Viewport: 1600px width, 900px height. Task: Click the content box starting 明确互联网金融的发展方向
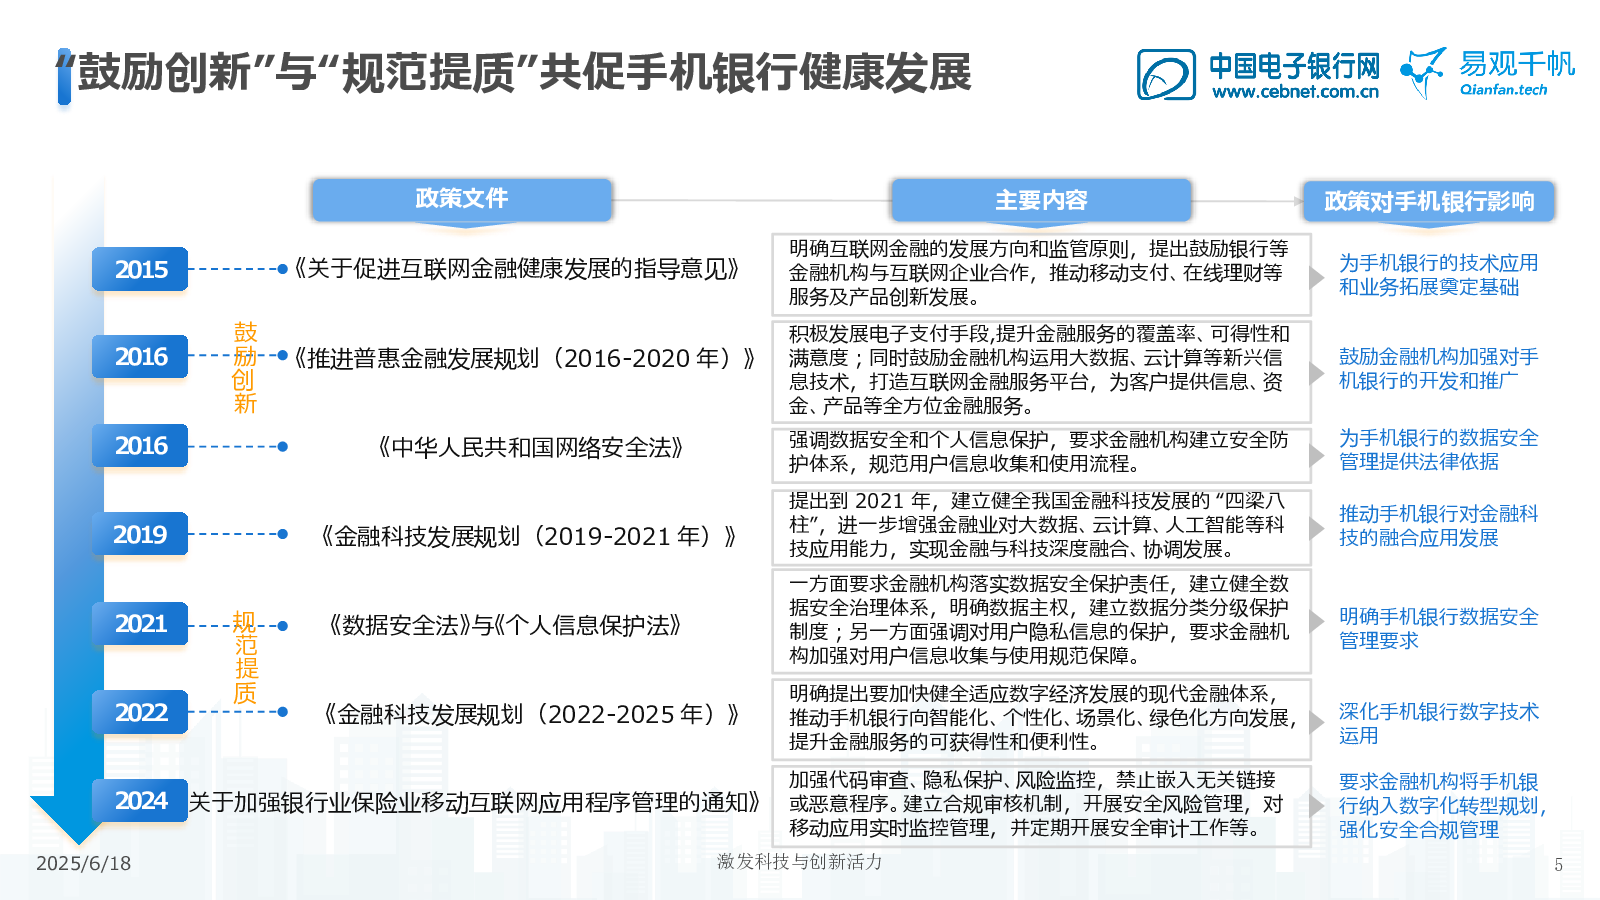1041,274
